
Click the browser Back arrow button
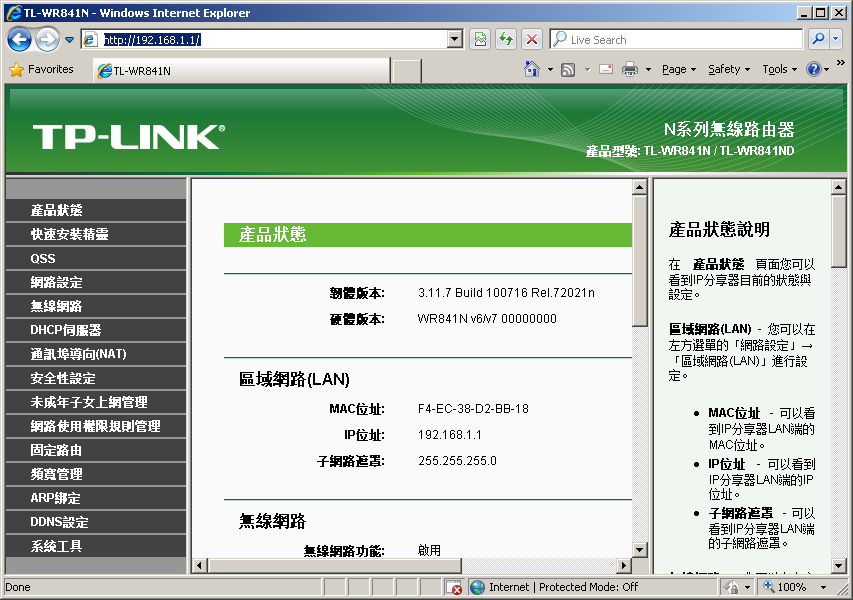[x=19, y=40]
